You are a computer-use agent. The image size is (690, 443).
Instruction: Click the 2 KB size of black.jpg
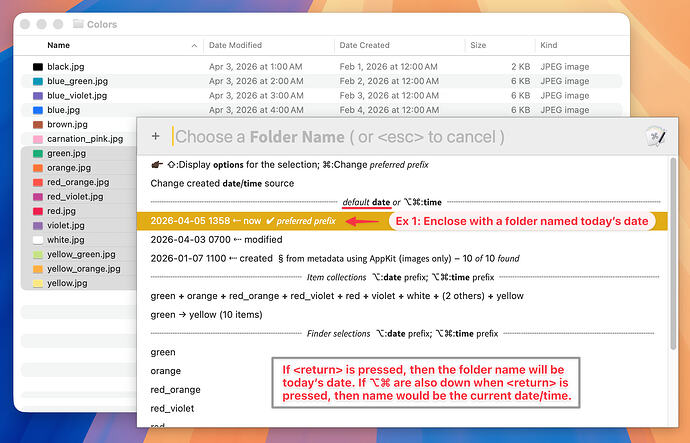coord(521,67)
